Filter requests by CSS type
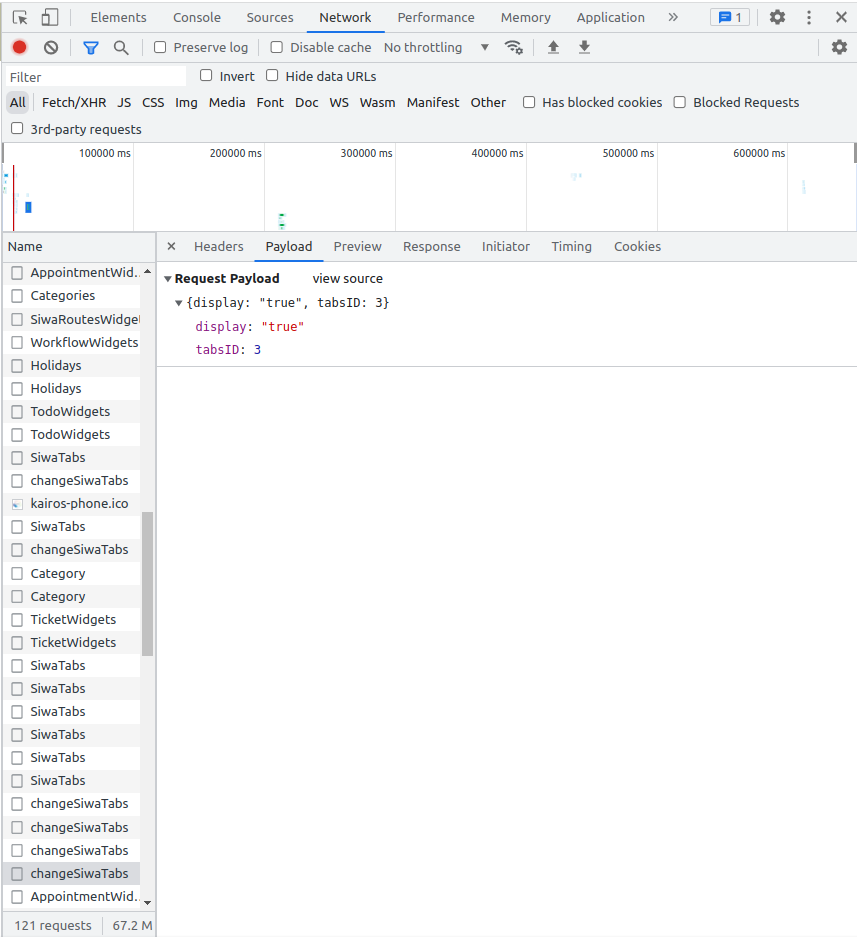Image resolution: width=857 pixels, height=937 pixels. pos(153,102)
